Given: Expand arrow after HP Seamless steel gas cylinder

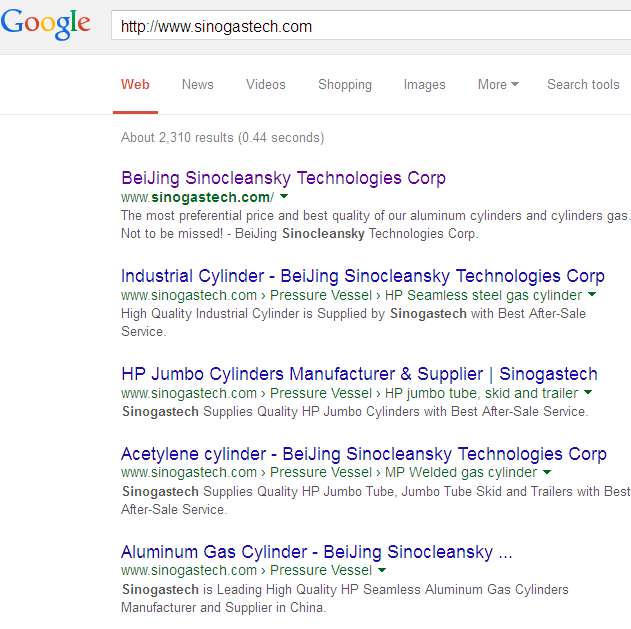Looking at the screenshot, I should tap(592, 294).
